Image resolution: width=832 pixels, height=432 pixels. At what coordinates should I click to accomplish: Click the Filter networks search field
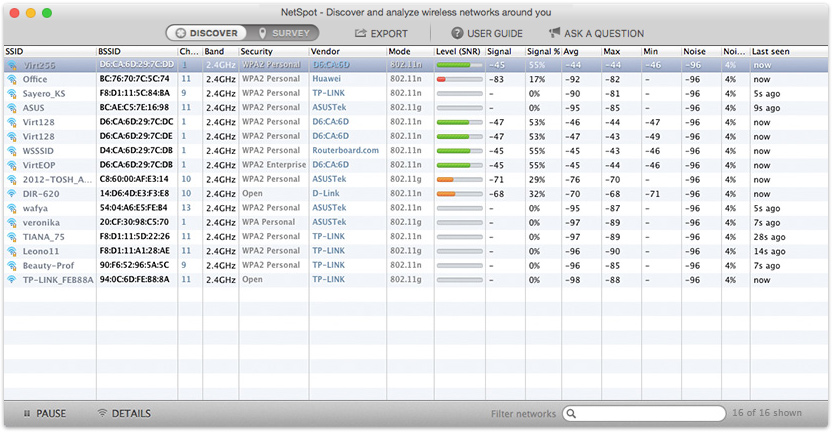(x=644, y=413)
